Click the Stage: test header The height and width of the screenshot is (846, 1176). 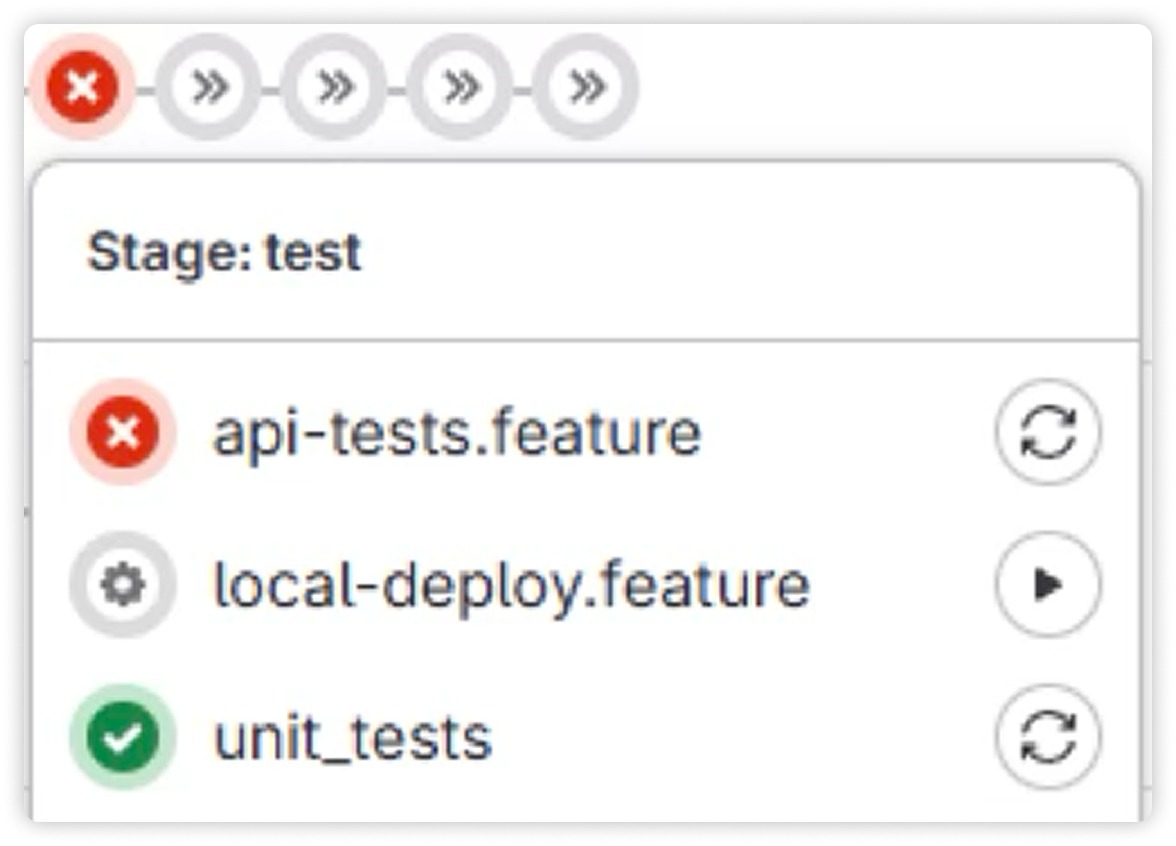(x=224, y=252)
